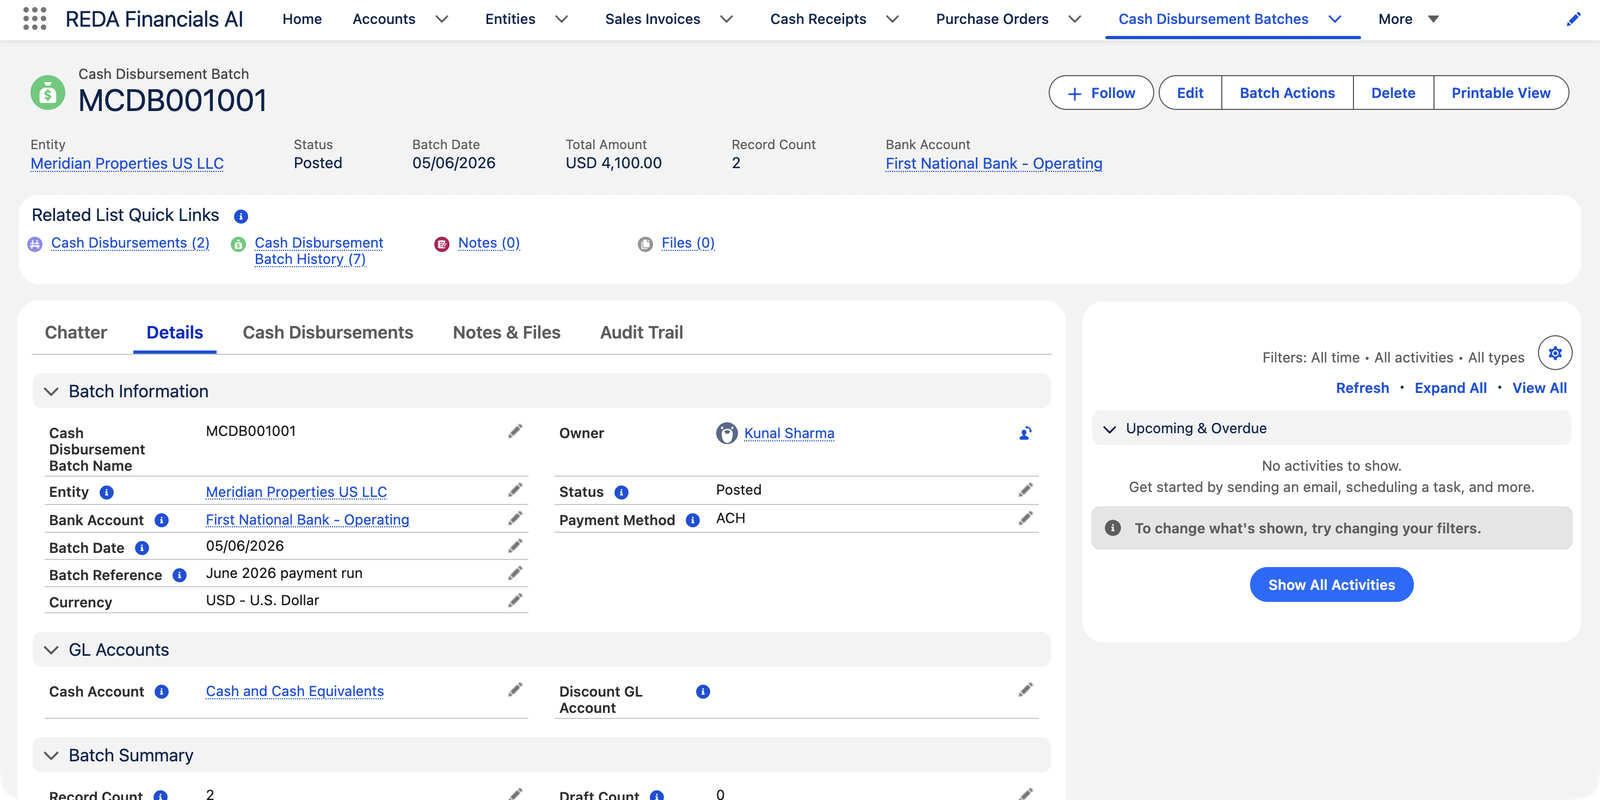Click the edit pencil for Cash Account
The height and width of the screenshot is (800, 1600).
click(x=515, y=689)
